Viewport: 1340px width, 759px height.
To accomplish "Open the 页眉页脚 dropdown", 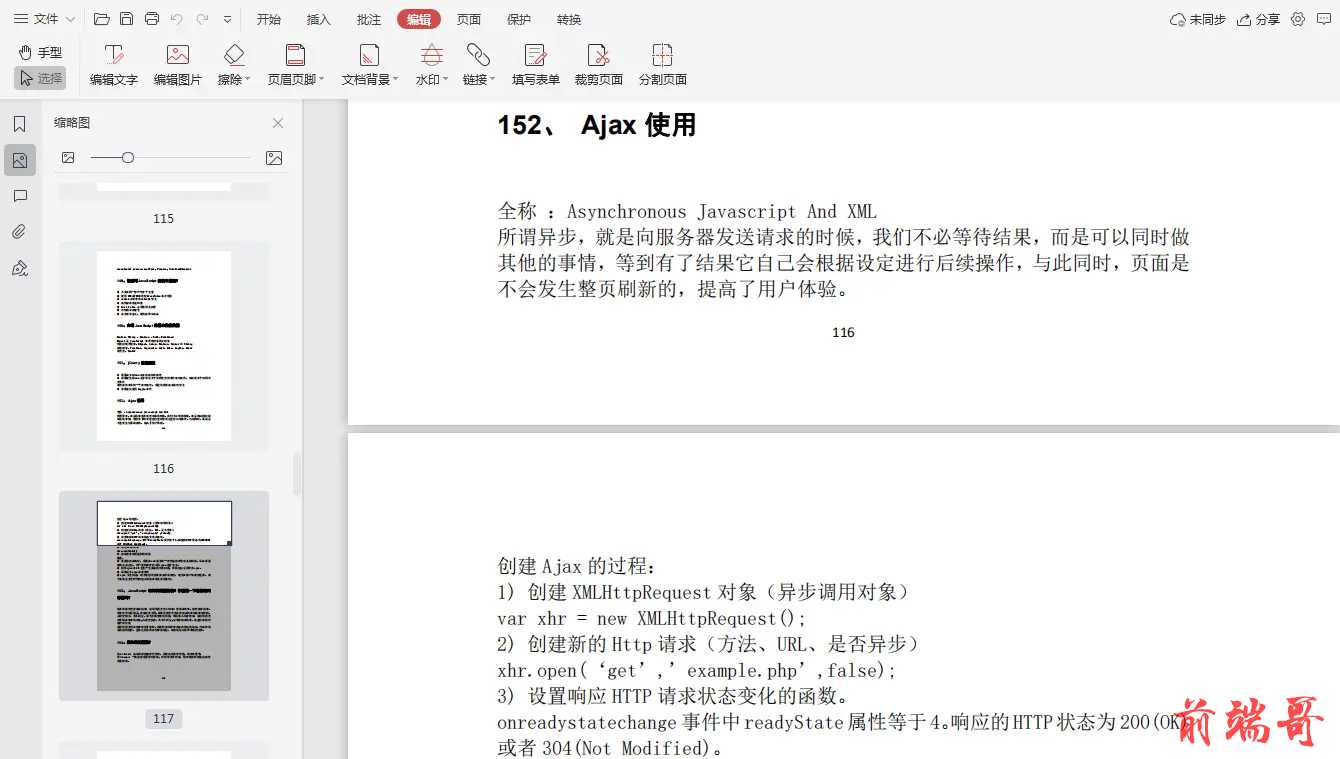I will (295, 65).
